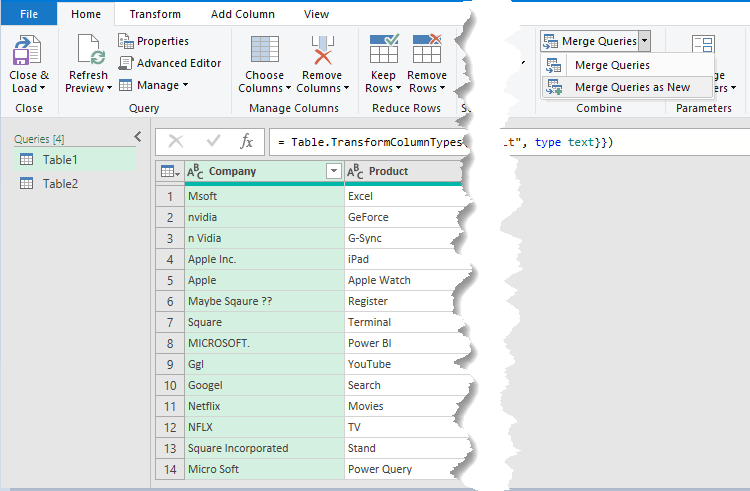This screenshot has width=750, height=491.
Task: Switch to the Add Column tab
Action: click(x=243, y=14)
